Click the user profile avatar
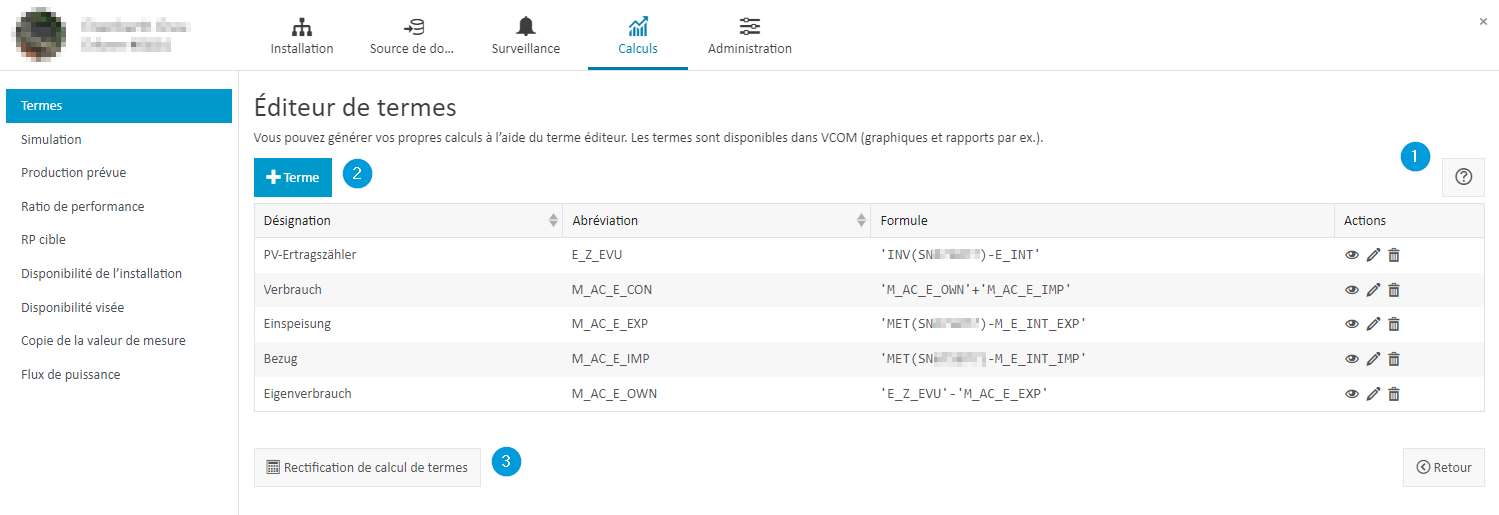 [40, 35]
